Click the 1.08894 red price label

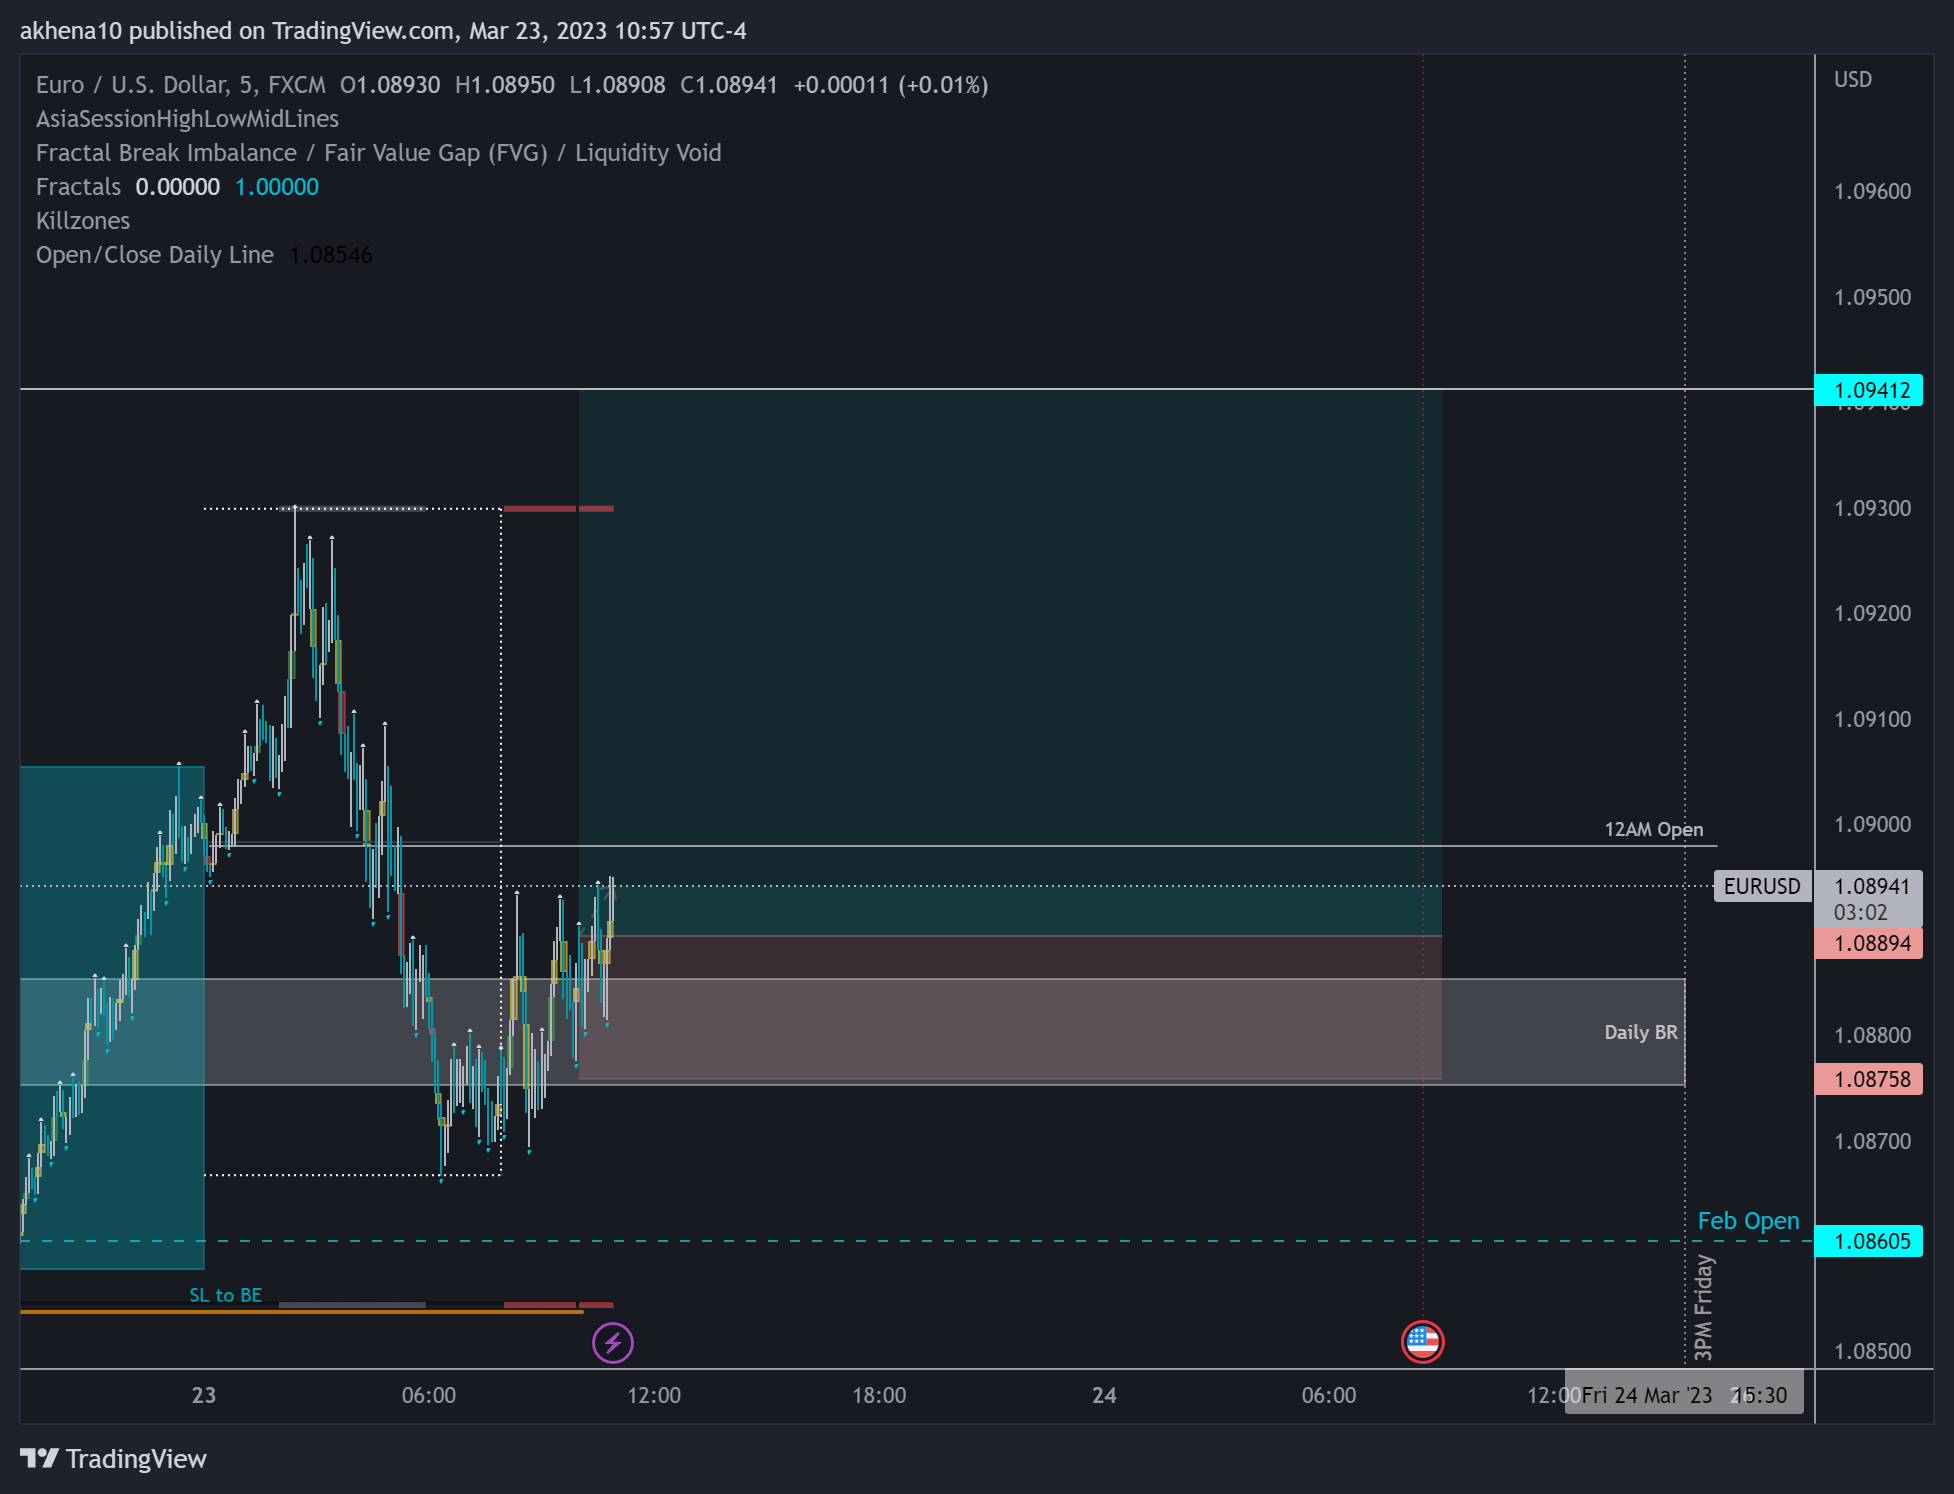(x=1868, y=943)
